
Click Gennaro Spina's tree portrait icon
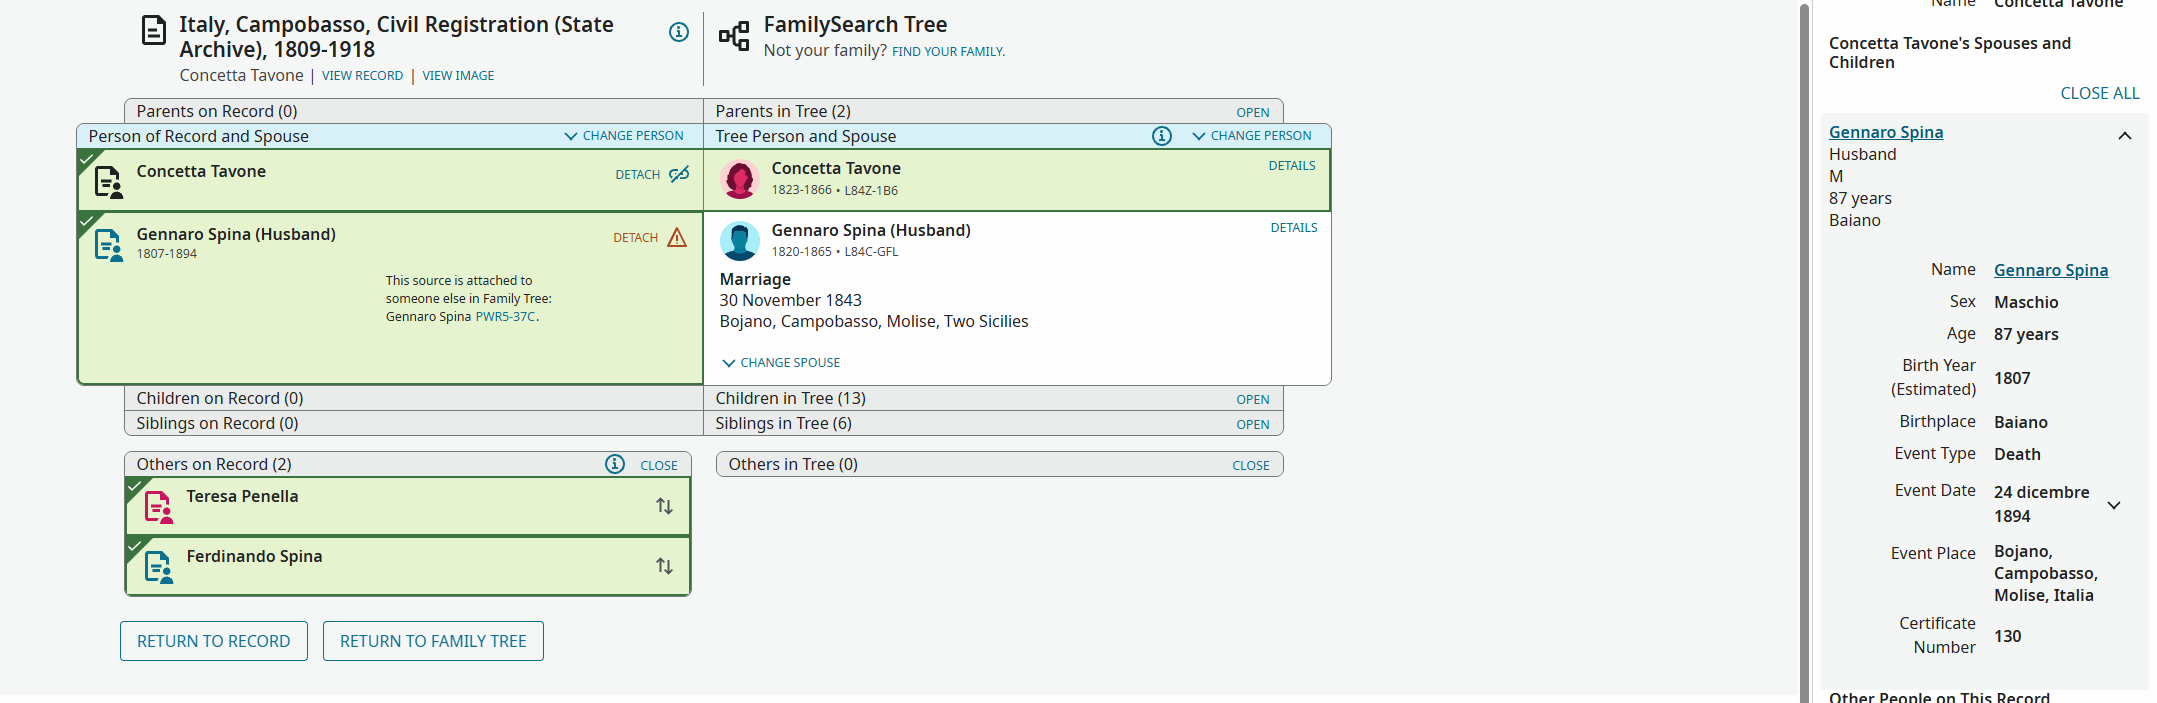pos(740,242)
